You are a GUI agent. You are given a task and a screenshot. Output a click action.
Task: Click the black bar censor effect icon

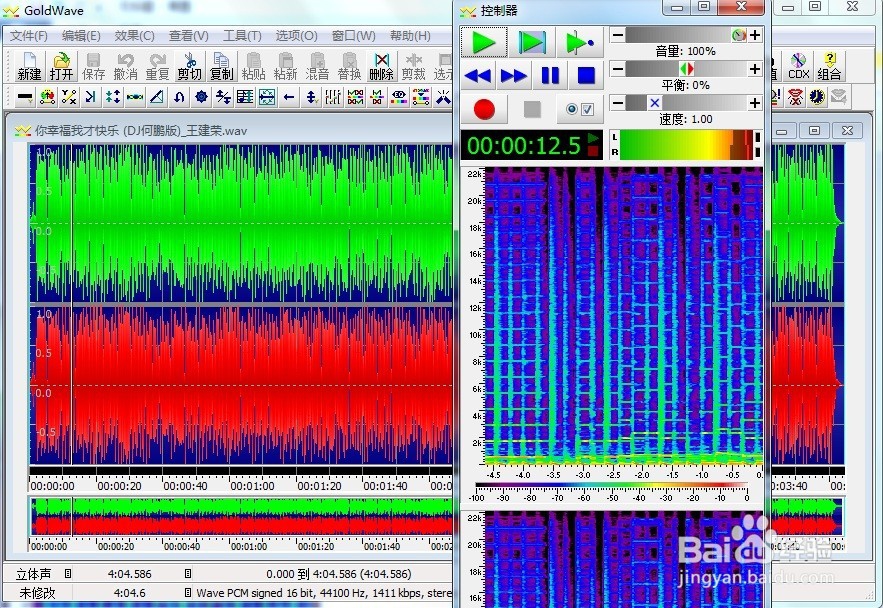click(25, 97)
